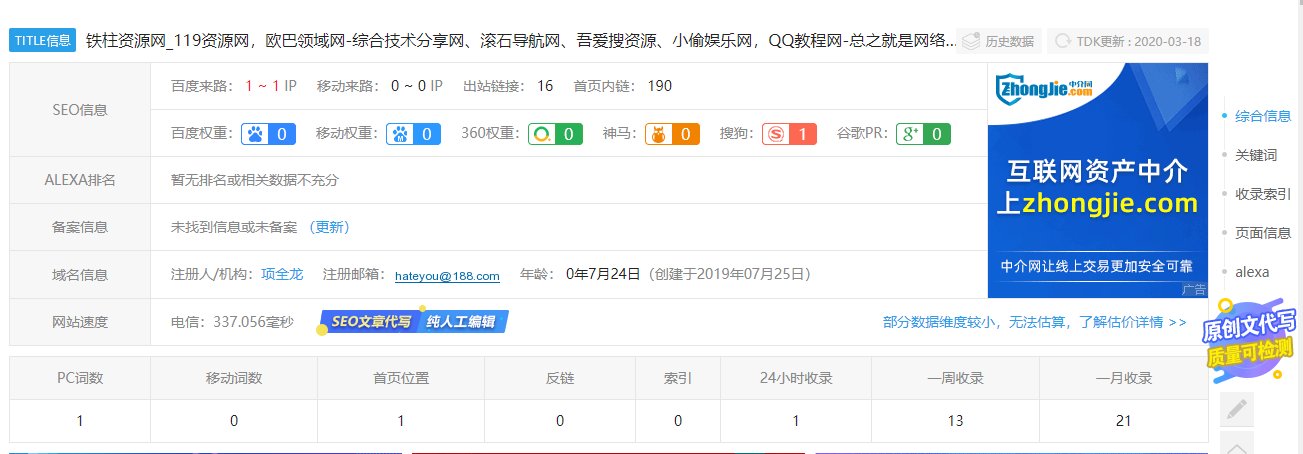1303x454 pixels.
Task: Click the Shenma orange badge icon
Action: (671, 134)
